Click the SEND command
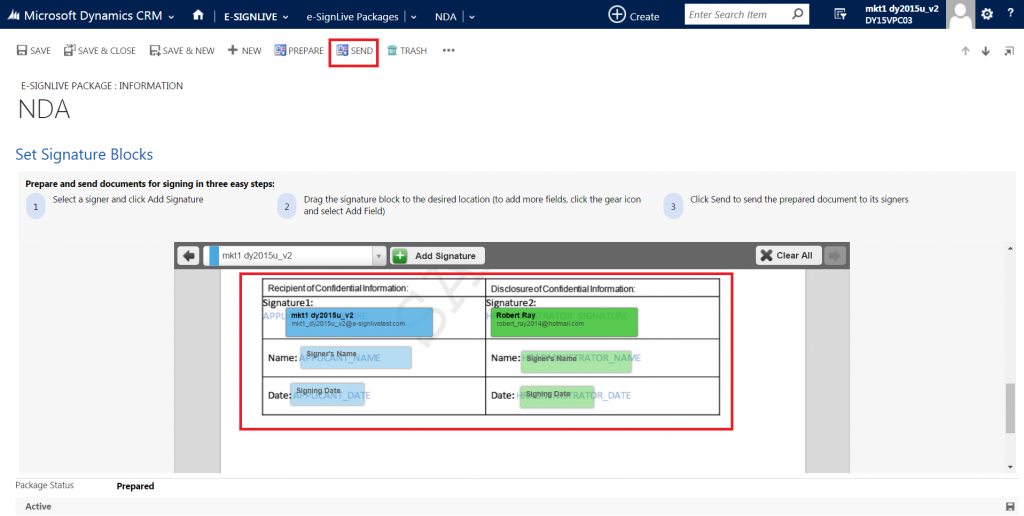The height and width of the screenshot is (516, 1024). pos(355,50)
